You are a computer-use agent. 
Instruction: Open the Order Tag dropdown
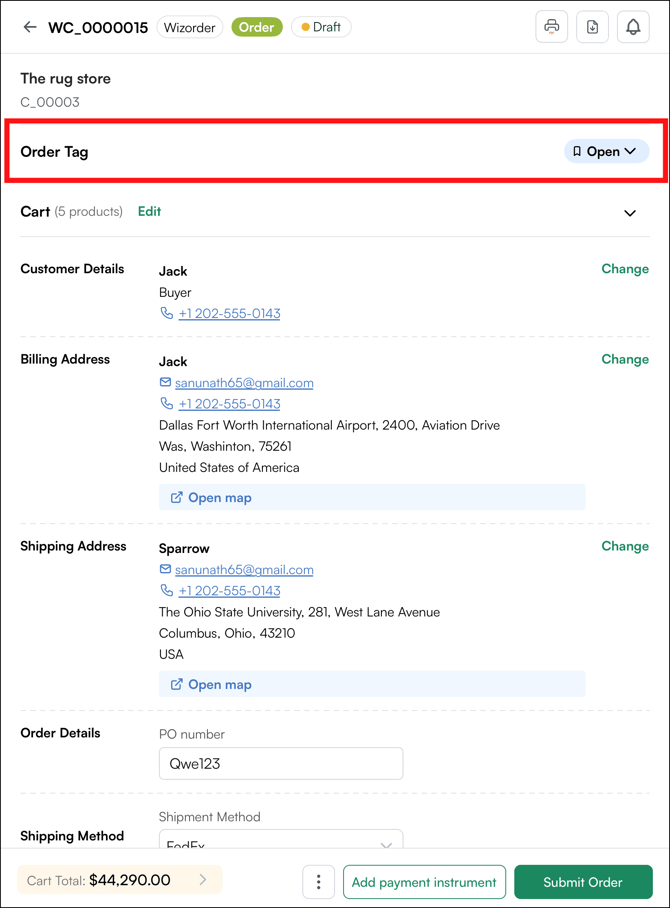tap(606, 152)
